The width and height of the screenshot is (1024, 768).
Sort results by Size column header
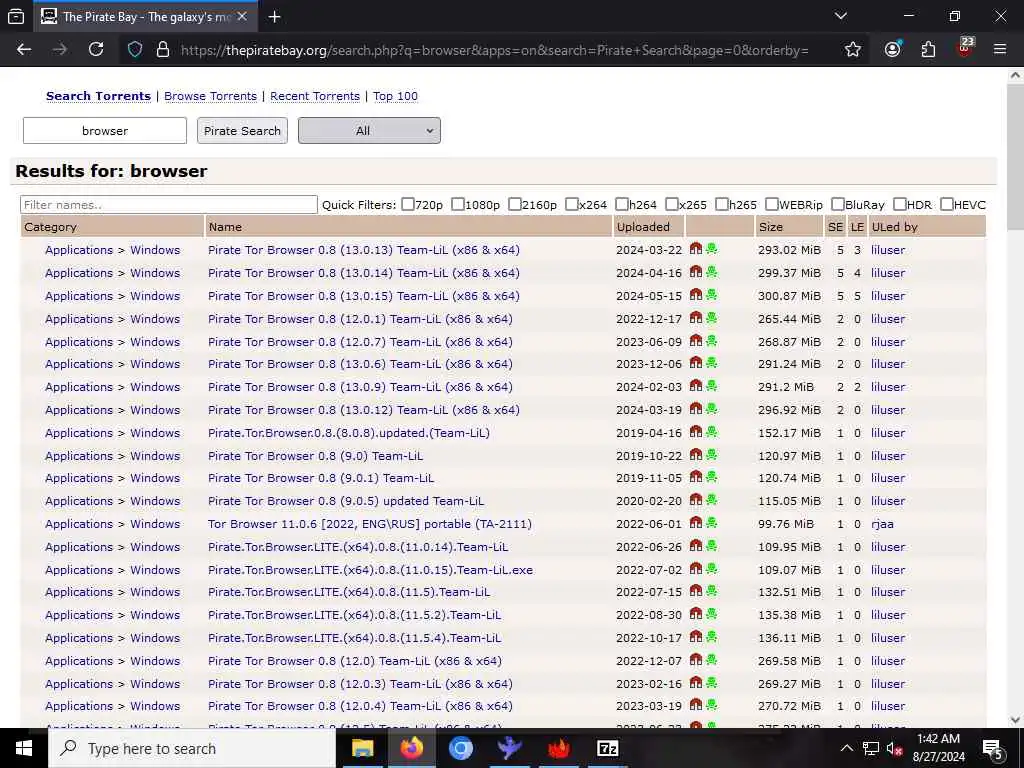tap(771, 227)
